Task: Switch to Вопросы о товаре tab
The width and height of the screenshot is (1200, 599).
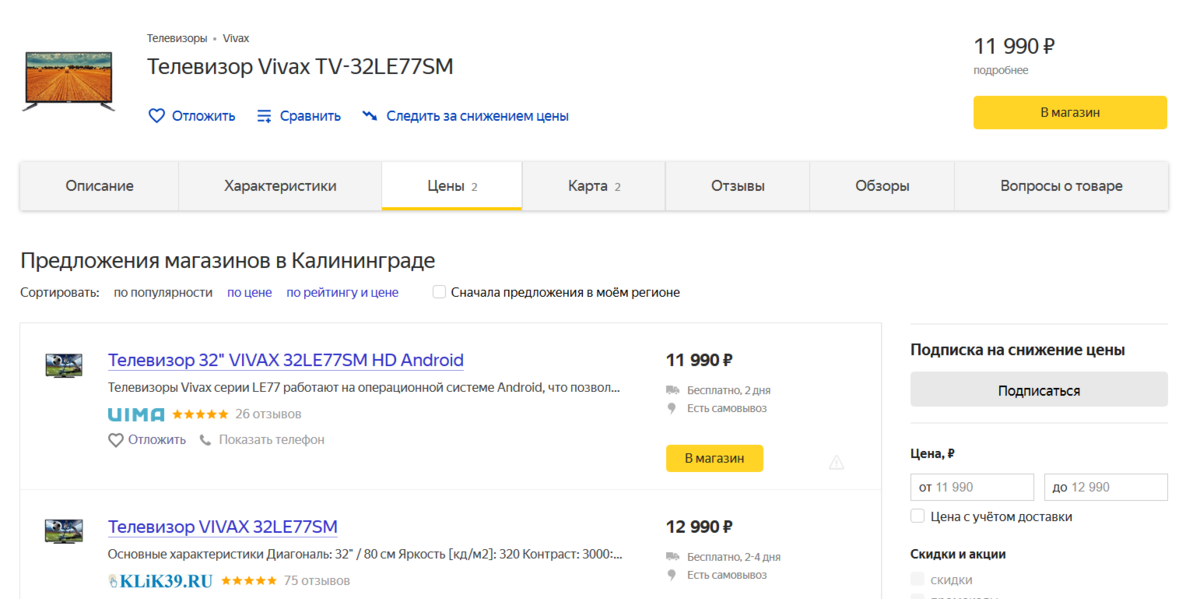Action: click(1061, 186)
